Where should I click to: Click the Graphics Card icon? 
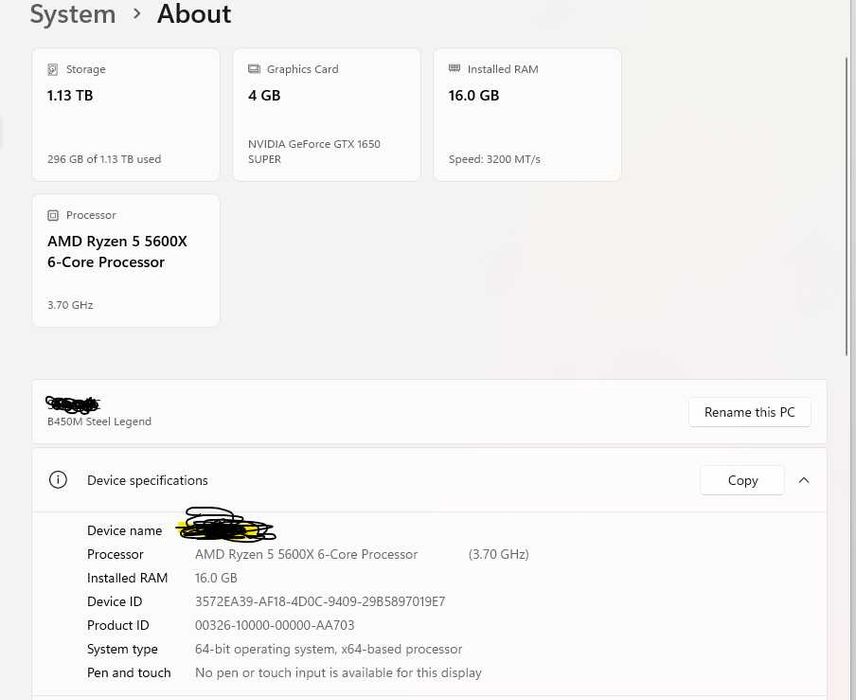point(254,69)
